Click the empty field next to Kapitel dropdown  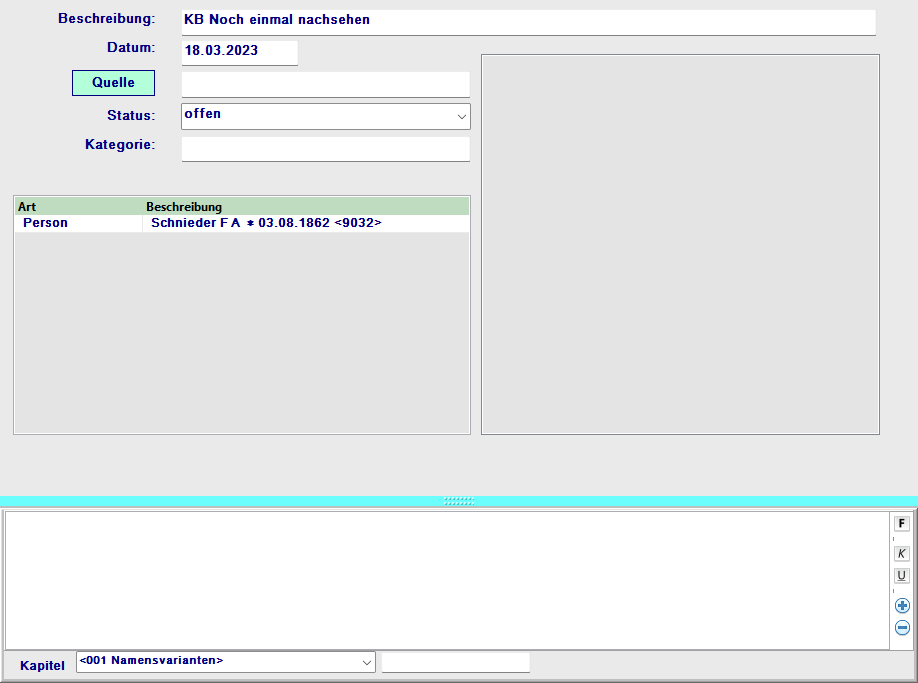[x=456, y=662]
